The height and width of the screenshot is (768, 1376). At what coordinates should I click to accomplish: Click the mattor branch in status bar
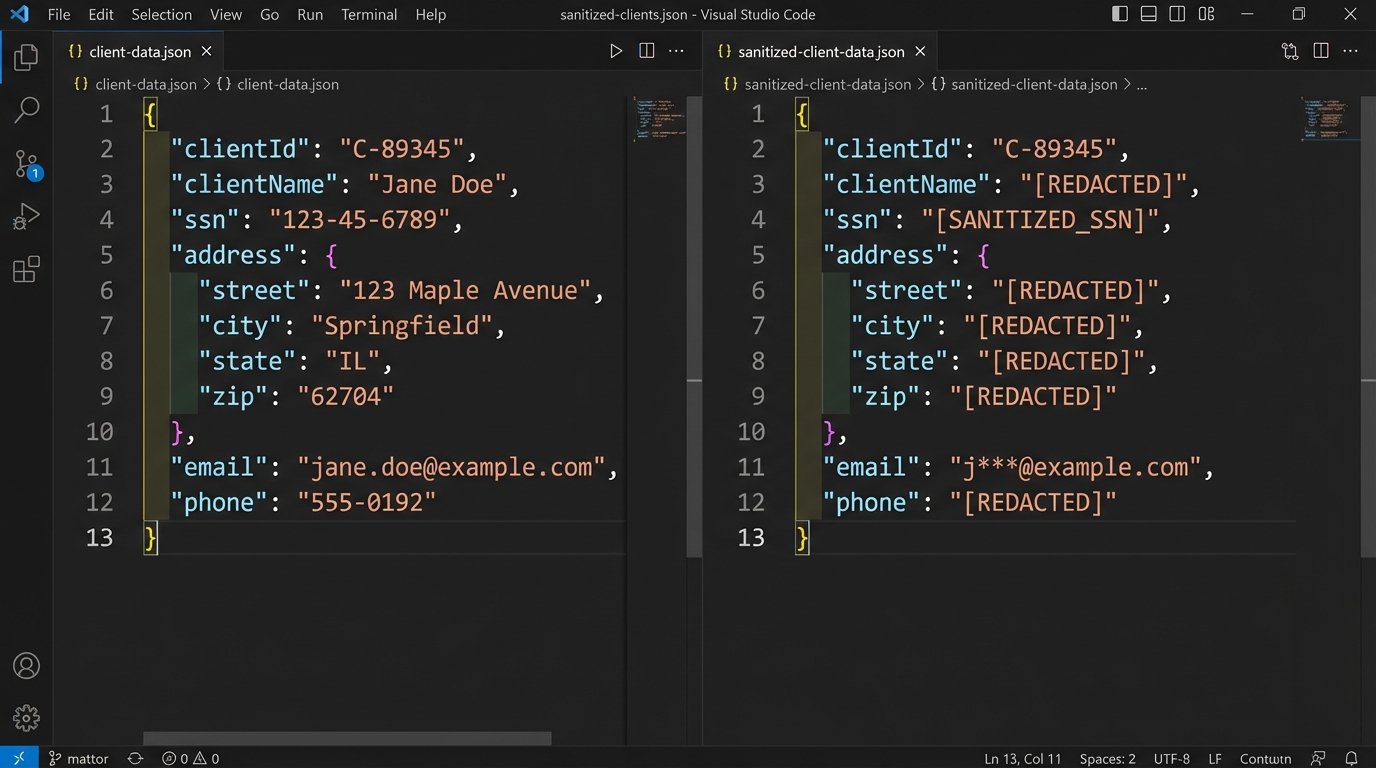(x=78, y=758)
